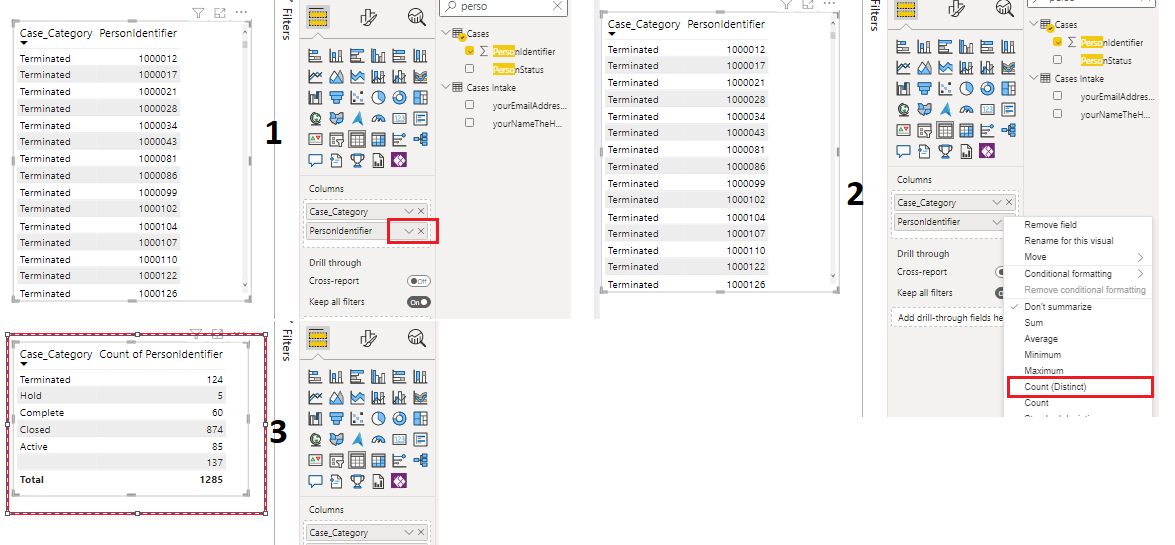The height and width of the screenshot is (545, 1175).
Task: Pick Multi-row card beside the Count of PersonIdentifier table
Action: click(x=420, y=439)
